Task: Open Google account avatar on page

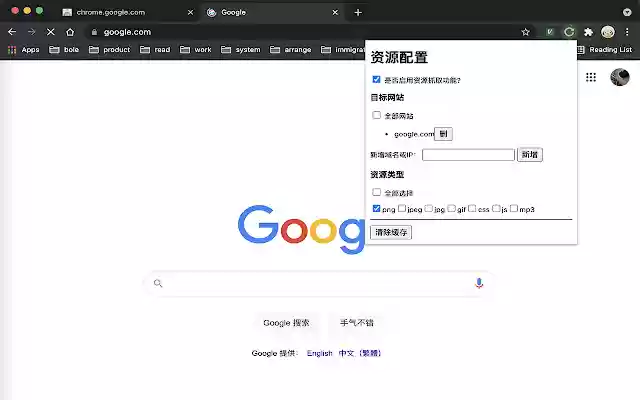Action: (x=620, y=77)
